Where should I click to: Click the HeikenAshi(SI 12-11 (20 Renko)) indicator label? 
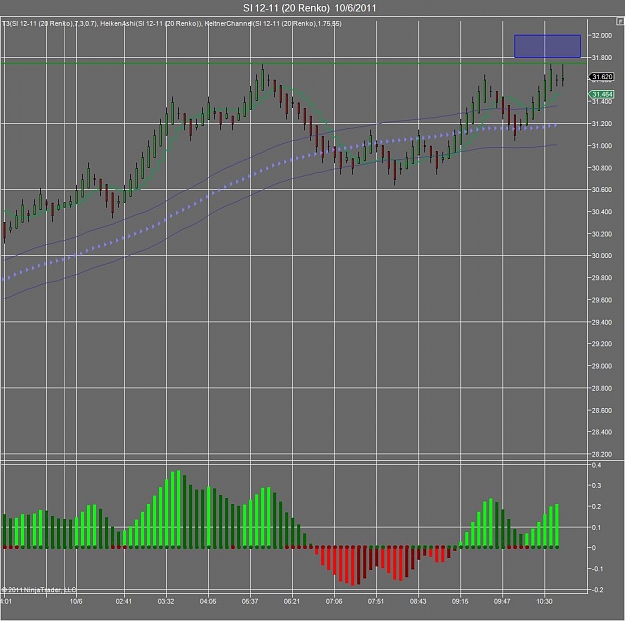click(x=151, y=24)
